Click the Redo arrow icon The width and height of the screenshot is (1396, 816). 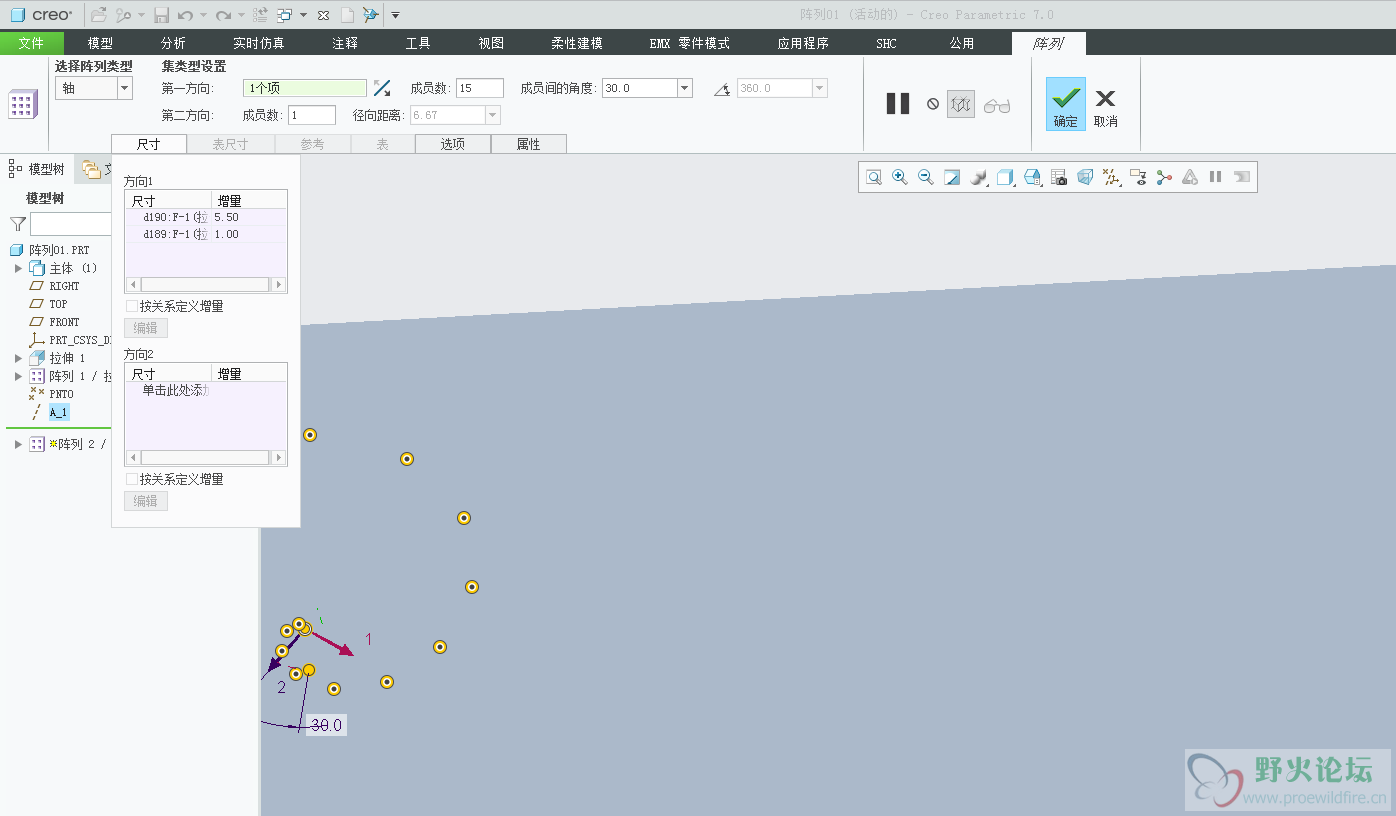point(223,15)
